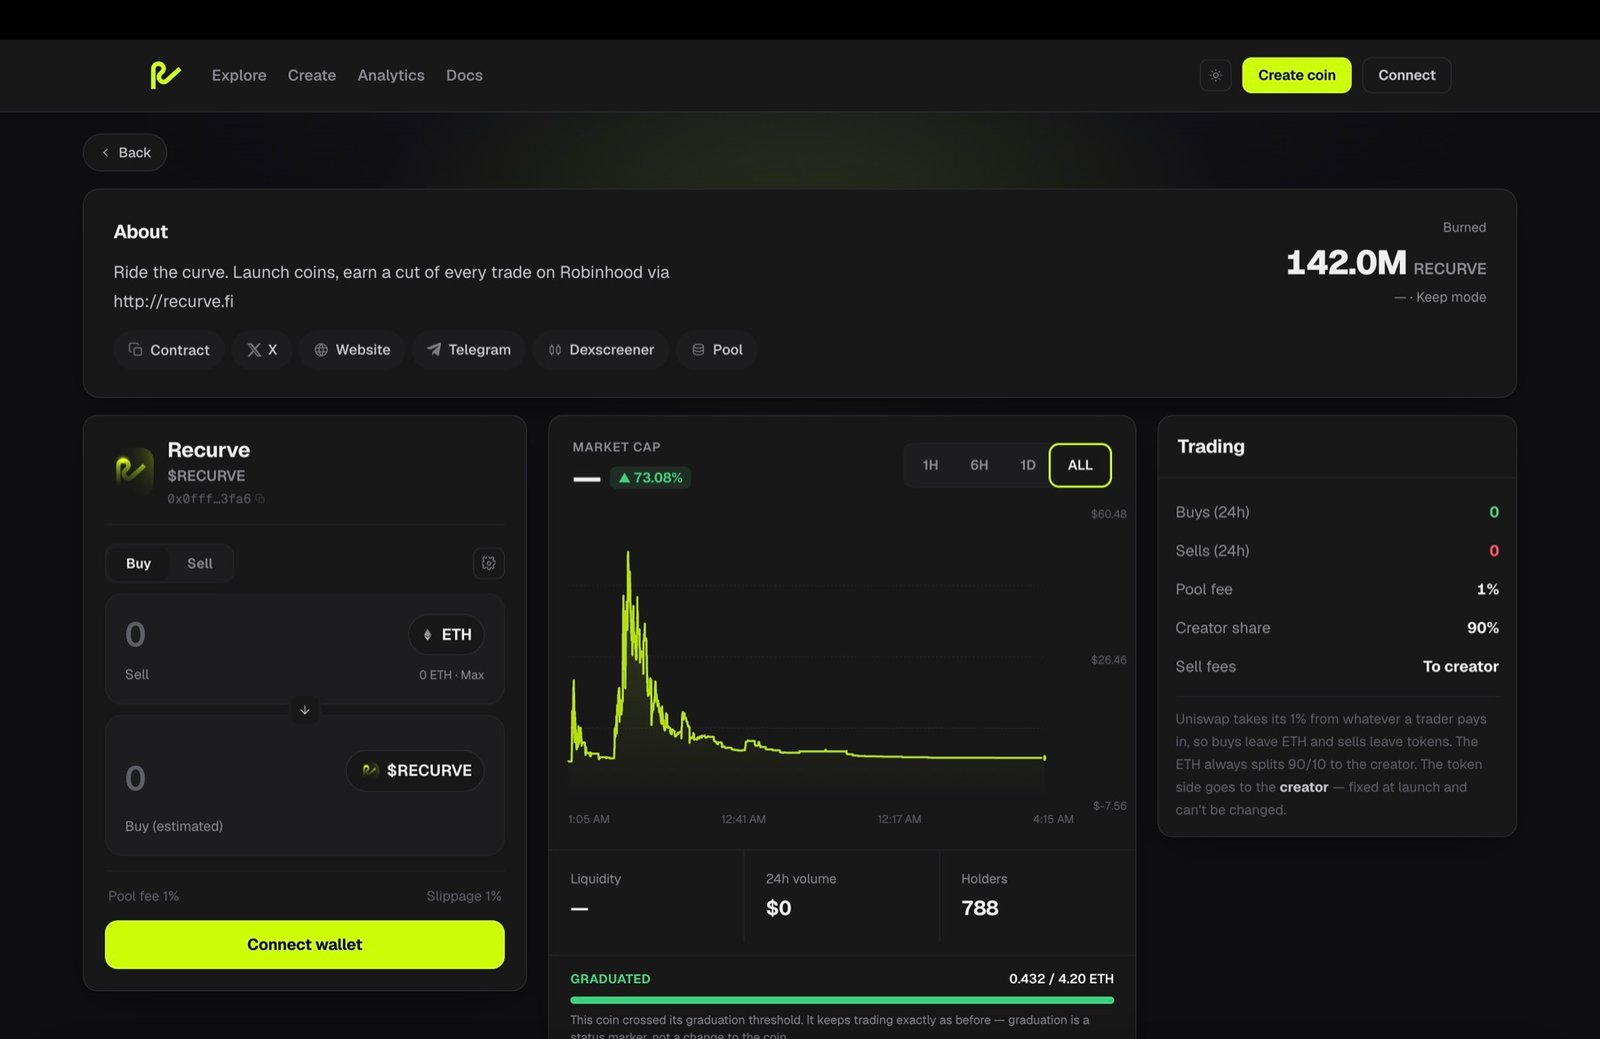
Task: Click Max next to 0 ETH balance
Action: 472,675
